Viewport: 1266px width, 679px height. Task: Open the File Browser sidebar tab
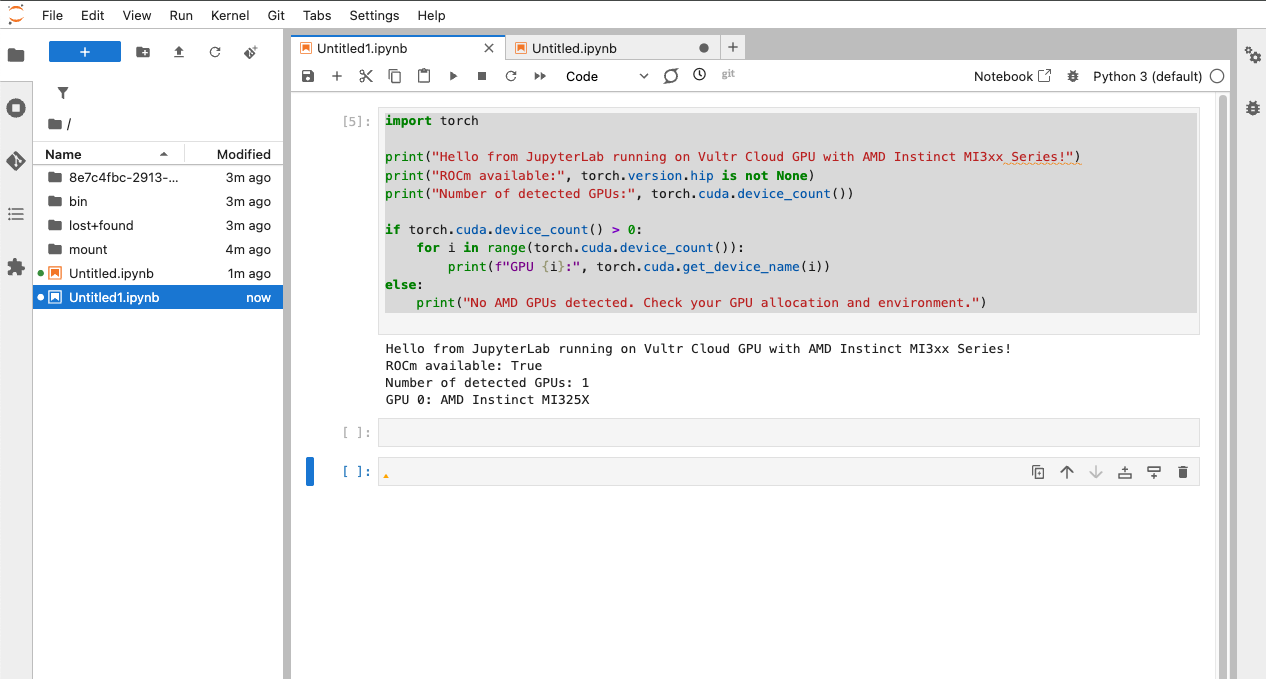click(16, 55)
